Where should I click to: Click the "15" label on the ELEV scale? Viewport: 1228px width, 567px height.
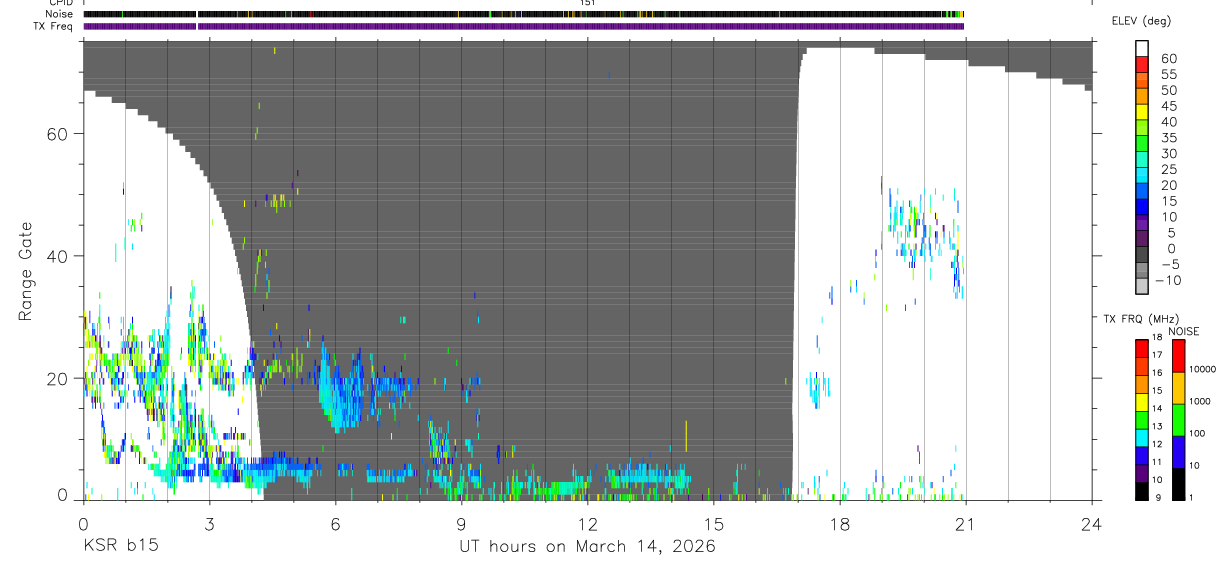coord(1168,201)
